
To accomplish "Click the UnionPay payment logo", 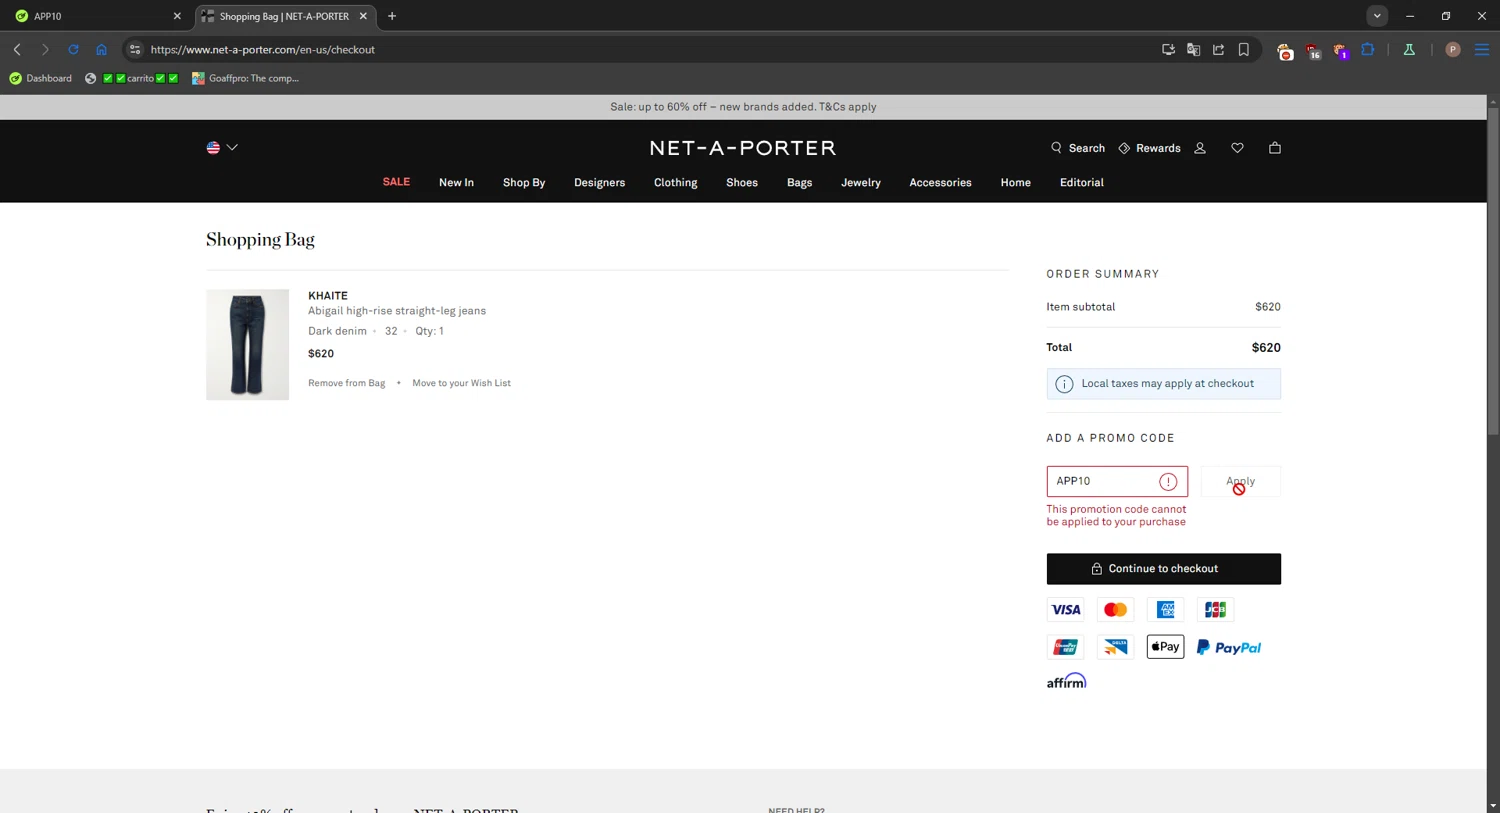I will (1065, 647).
